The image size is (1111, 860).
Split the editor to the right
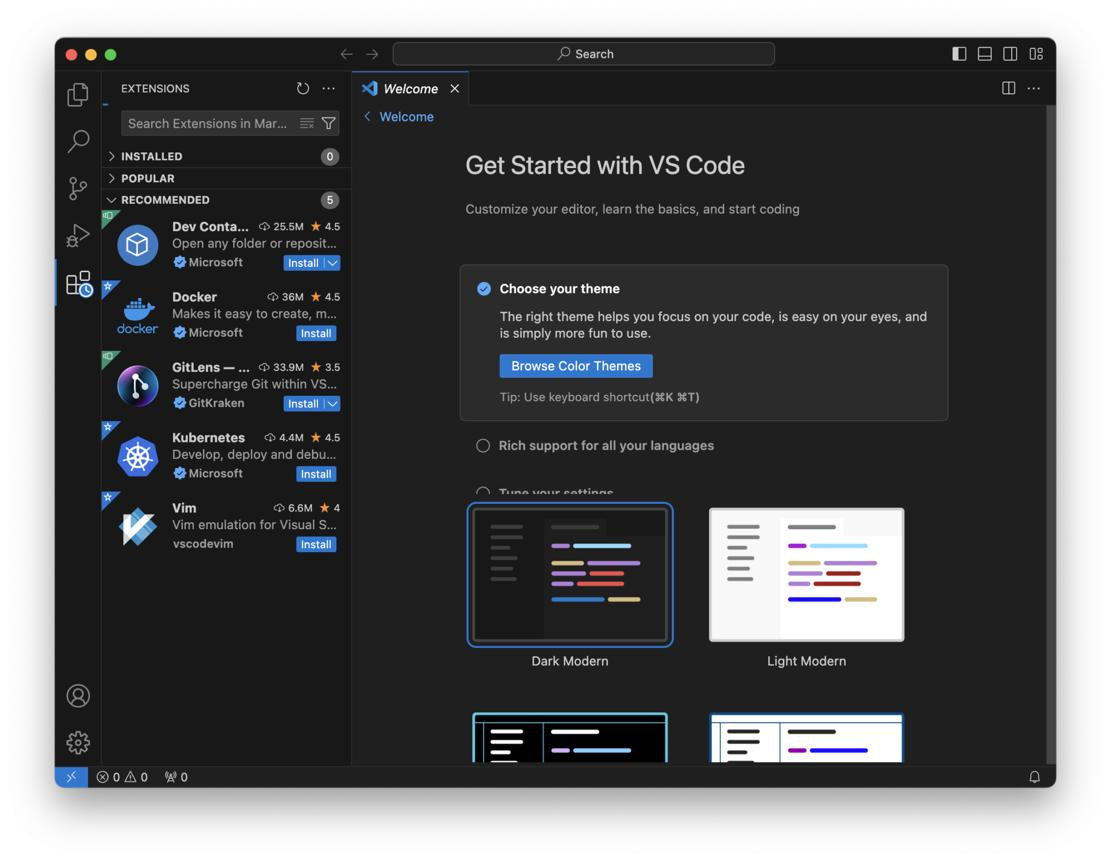click(1009, 88)
